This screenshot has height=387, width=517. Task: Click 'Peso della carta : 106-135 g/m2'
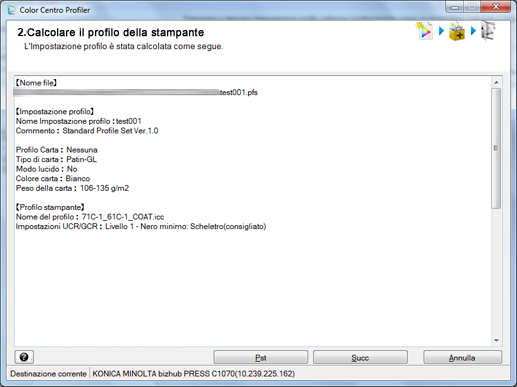pyautogui.click(x=72, y=188)
